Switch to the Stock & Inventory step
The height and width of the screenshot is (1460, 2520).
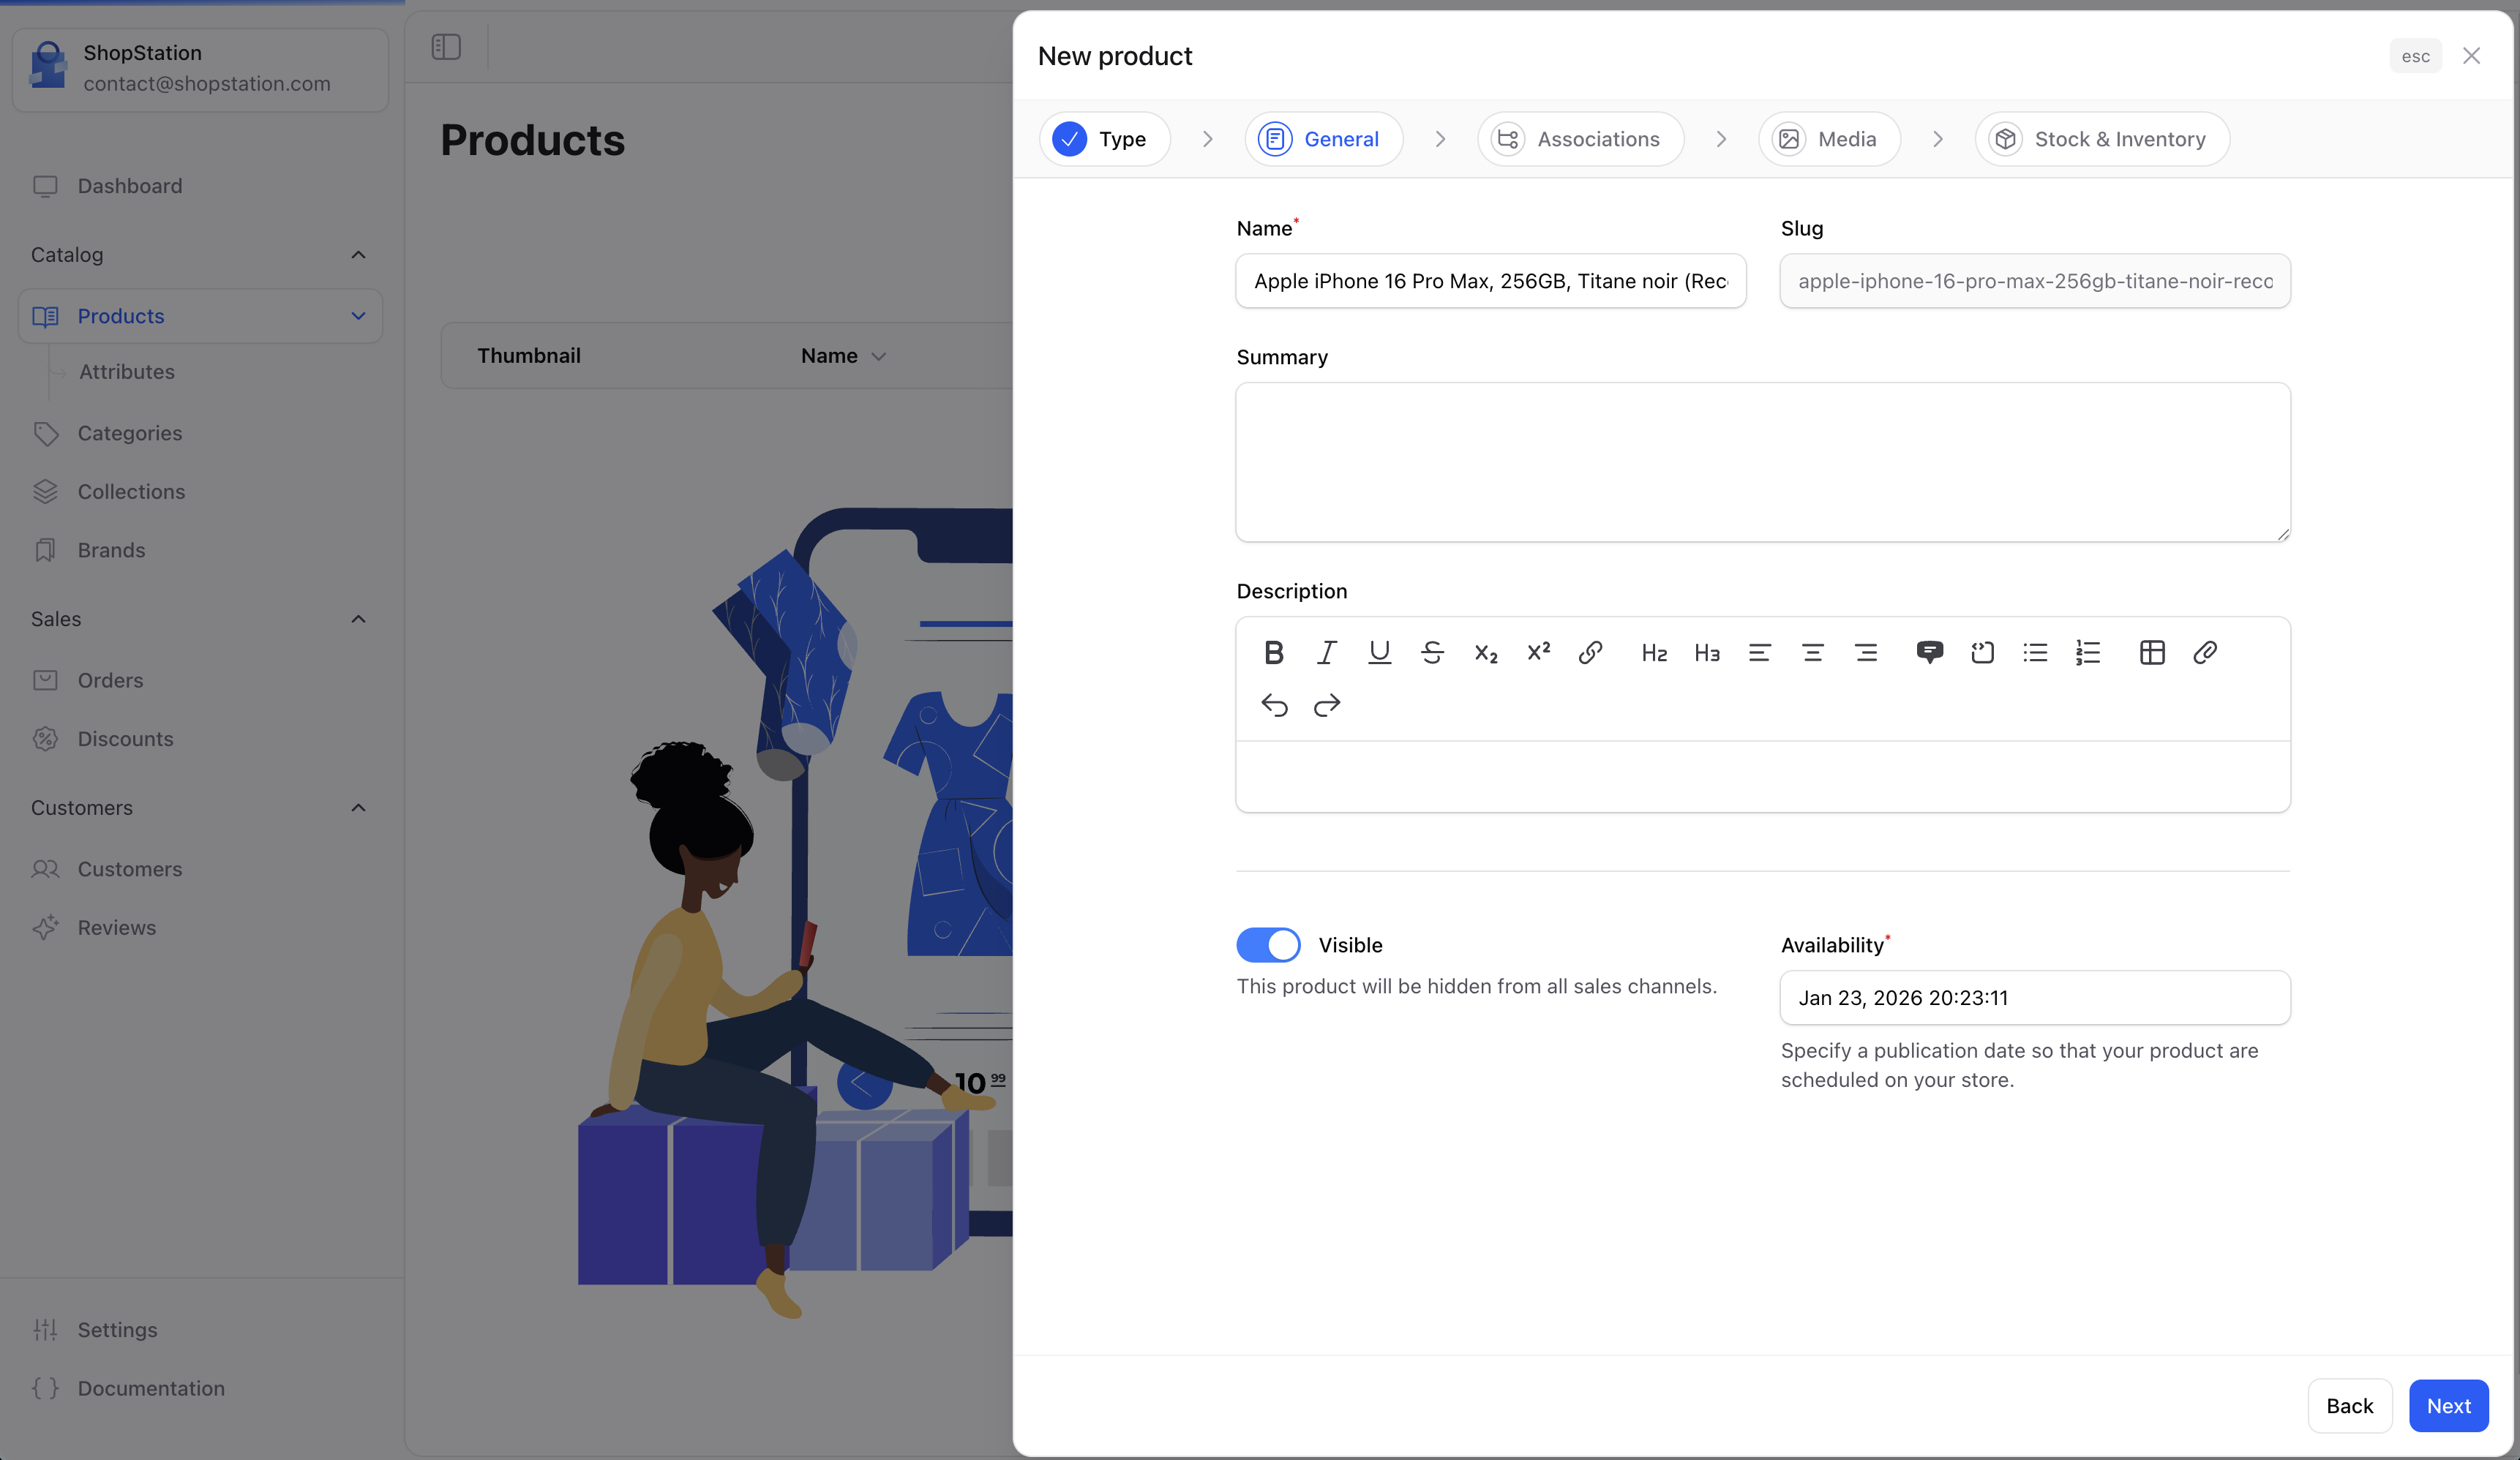click(2101, 139)
